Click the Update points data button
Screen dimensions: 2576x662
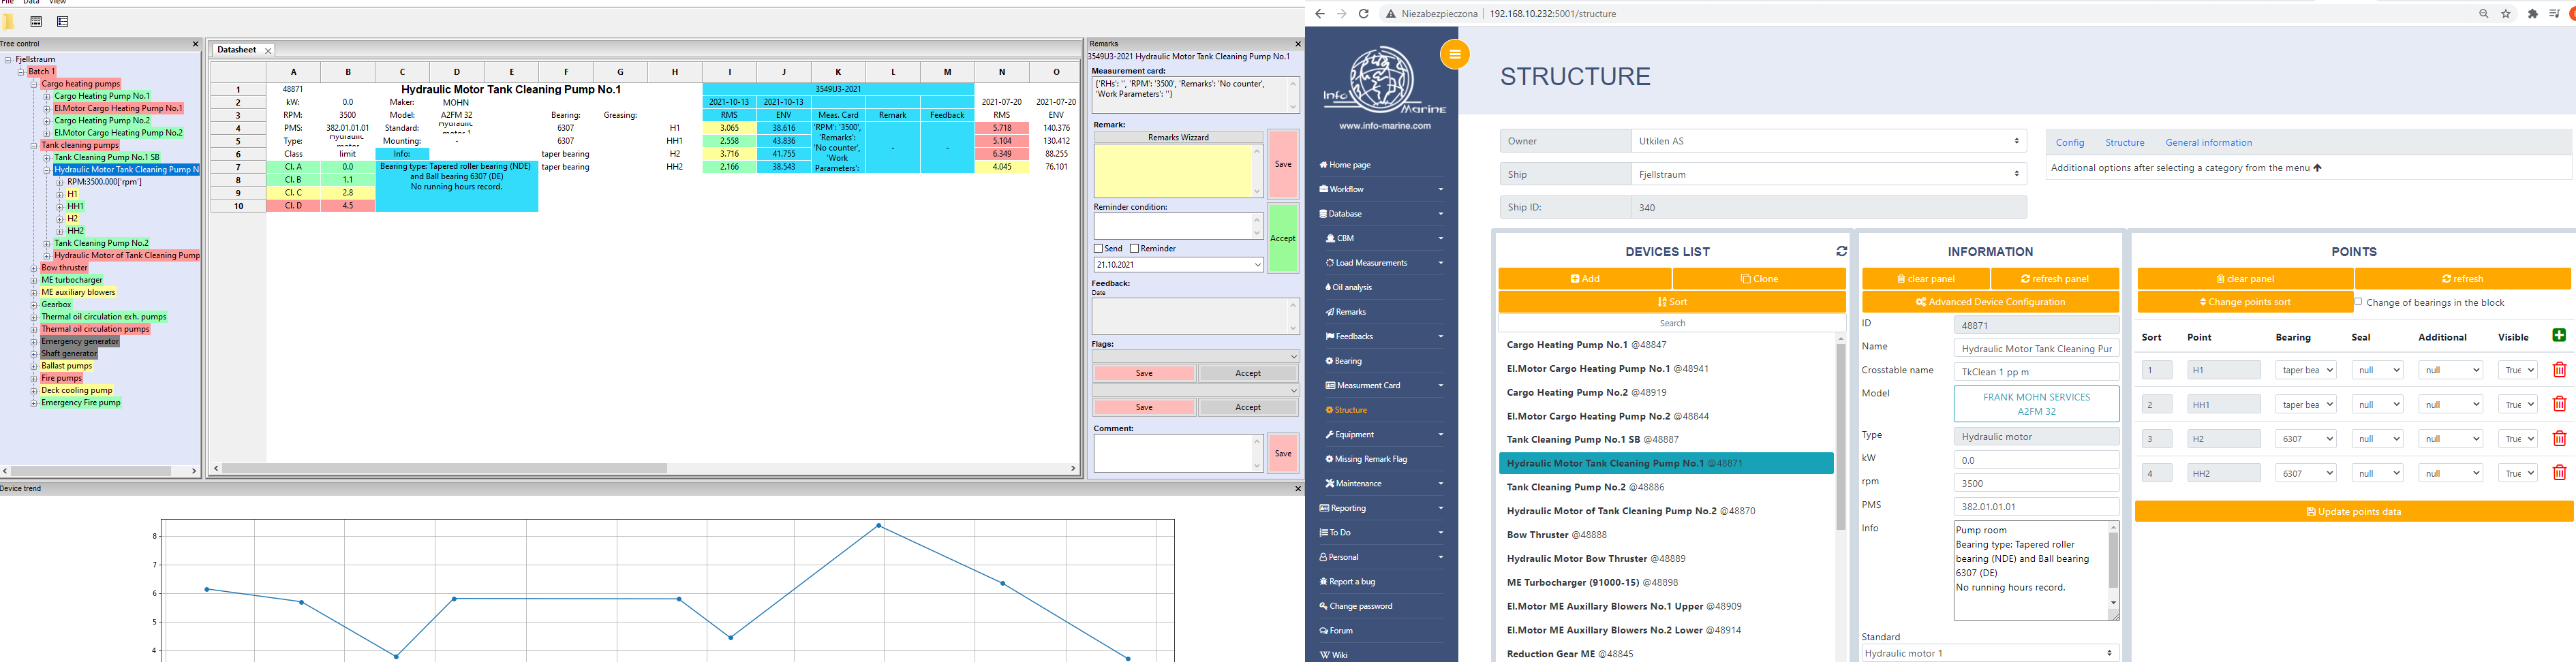[2353, 512]
